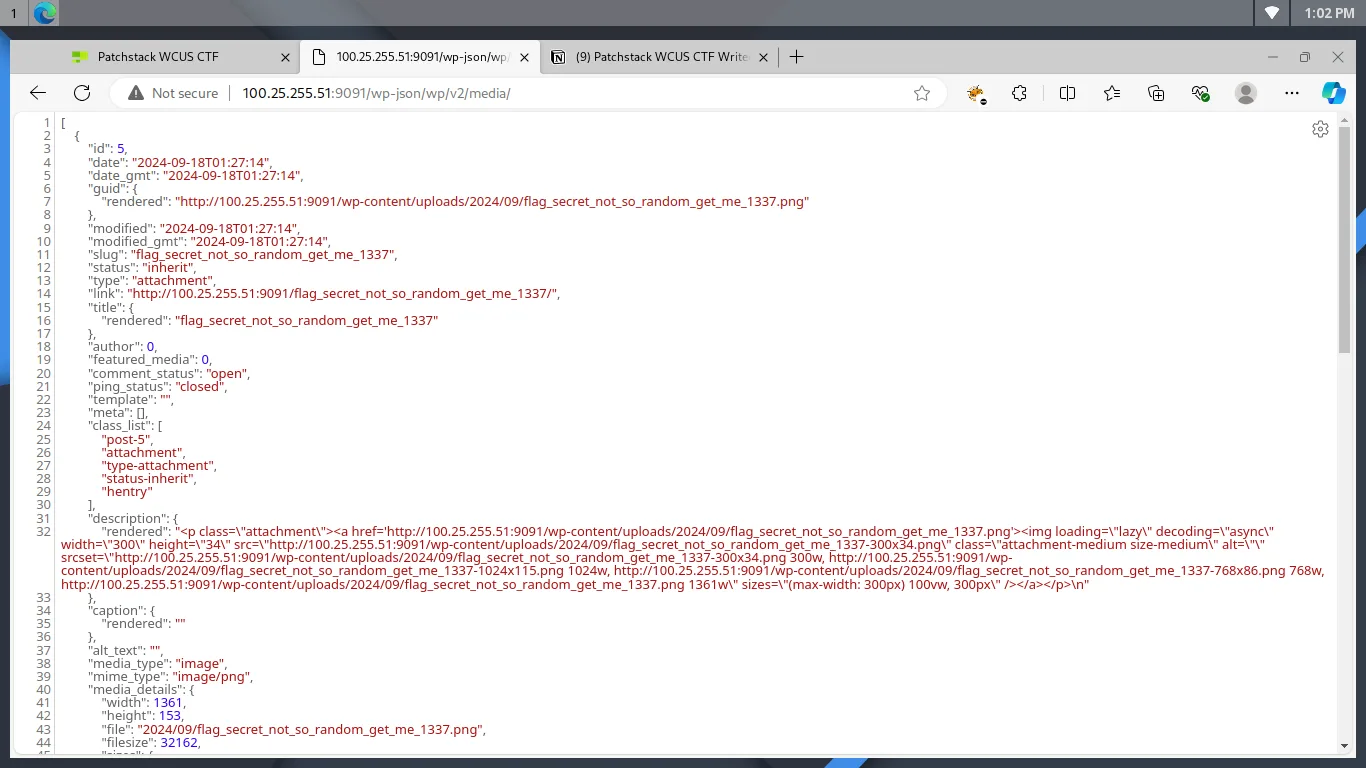Image resolution: width=1366 pixels, height=768 pixels.
Task: Click the scrollbar up arrow
Action: (1344, 121)
